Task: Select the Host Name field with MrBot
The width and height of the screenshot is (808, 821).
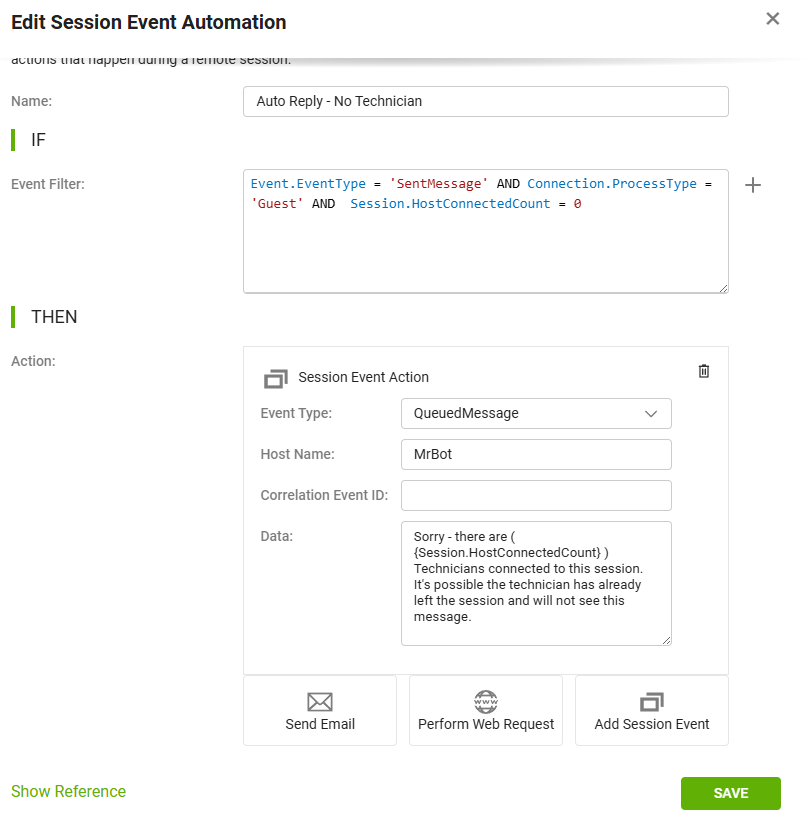Action: (535, 454)
